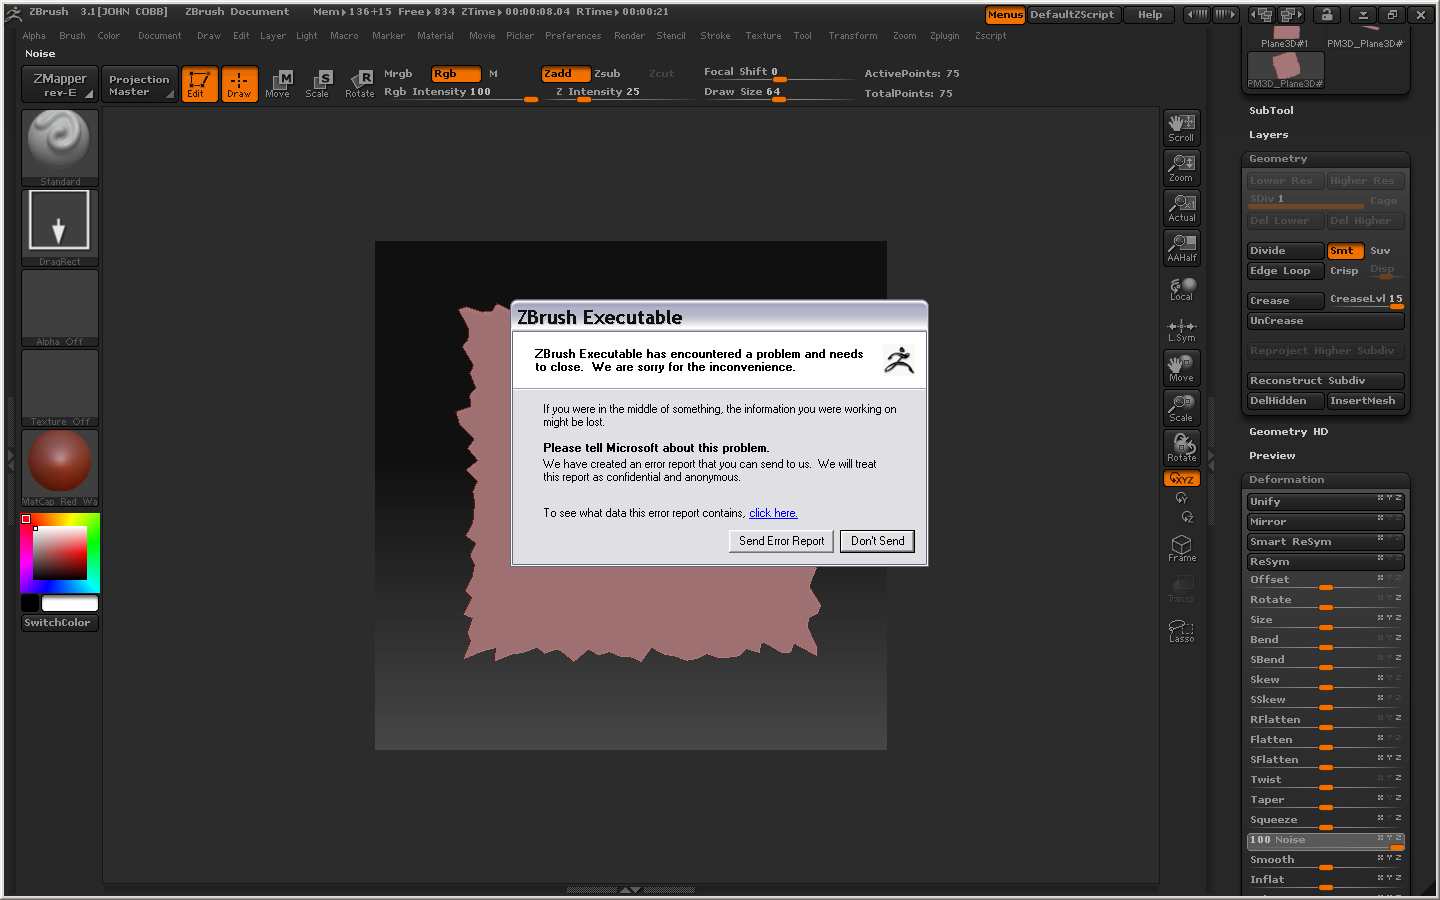Open the ZMapper rev-E plugin

click(60, 84)
